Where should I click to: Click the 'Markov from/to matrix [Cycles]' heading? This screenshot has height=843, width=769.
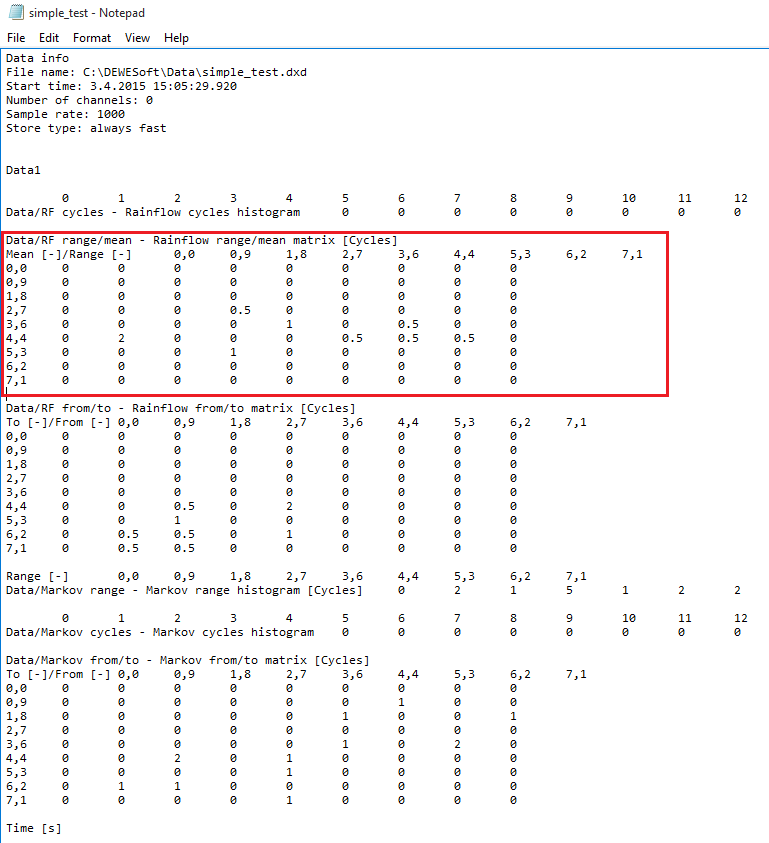click(265, 660)
